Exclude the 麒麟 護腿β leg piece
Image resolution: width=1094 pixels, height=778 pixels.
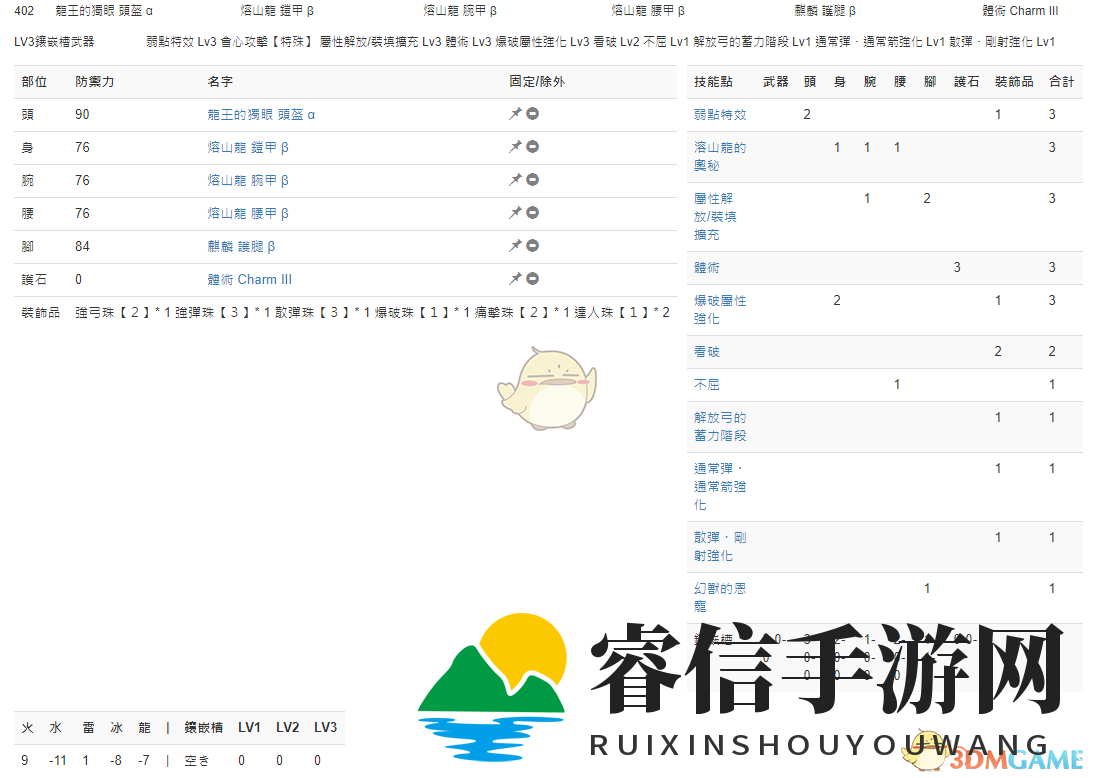point(534,246)
